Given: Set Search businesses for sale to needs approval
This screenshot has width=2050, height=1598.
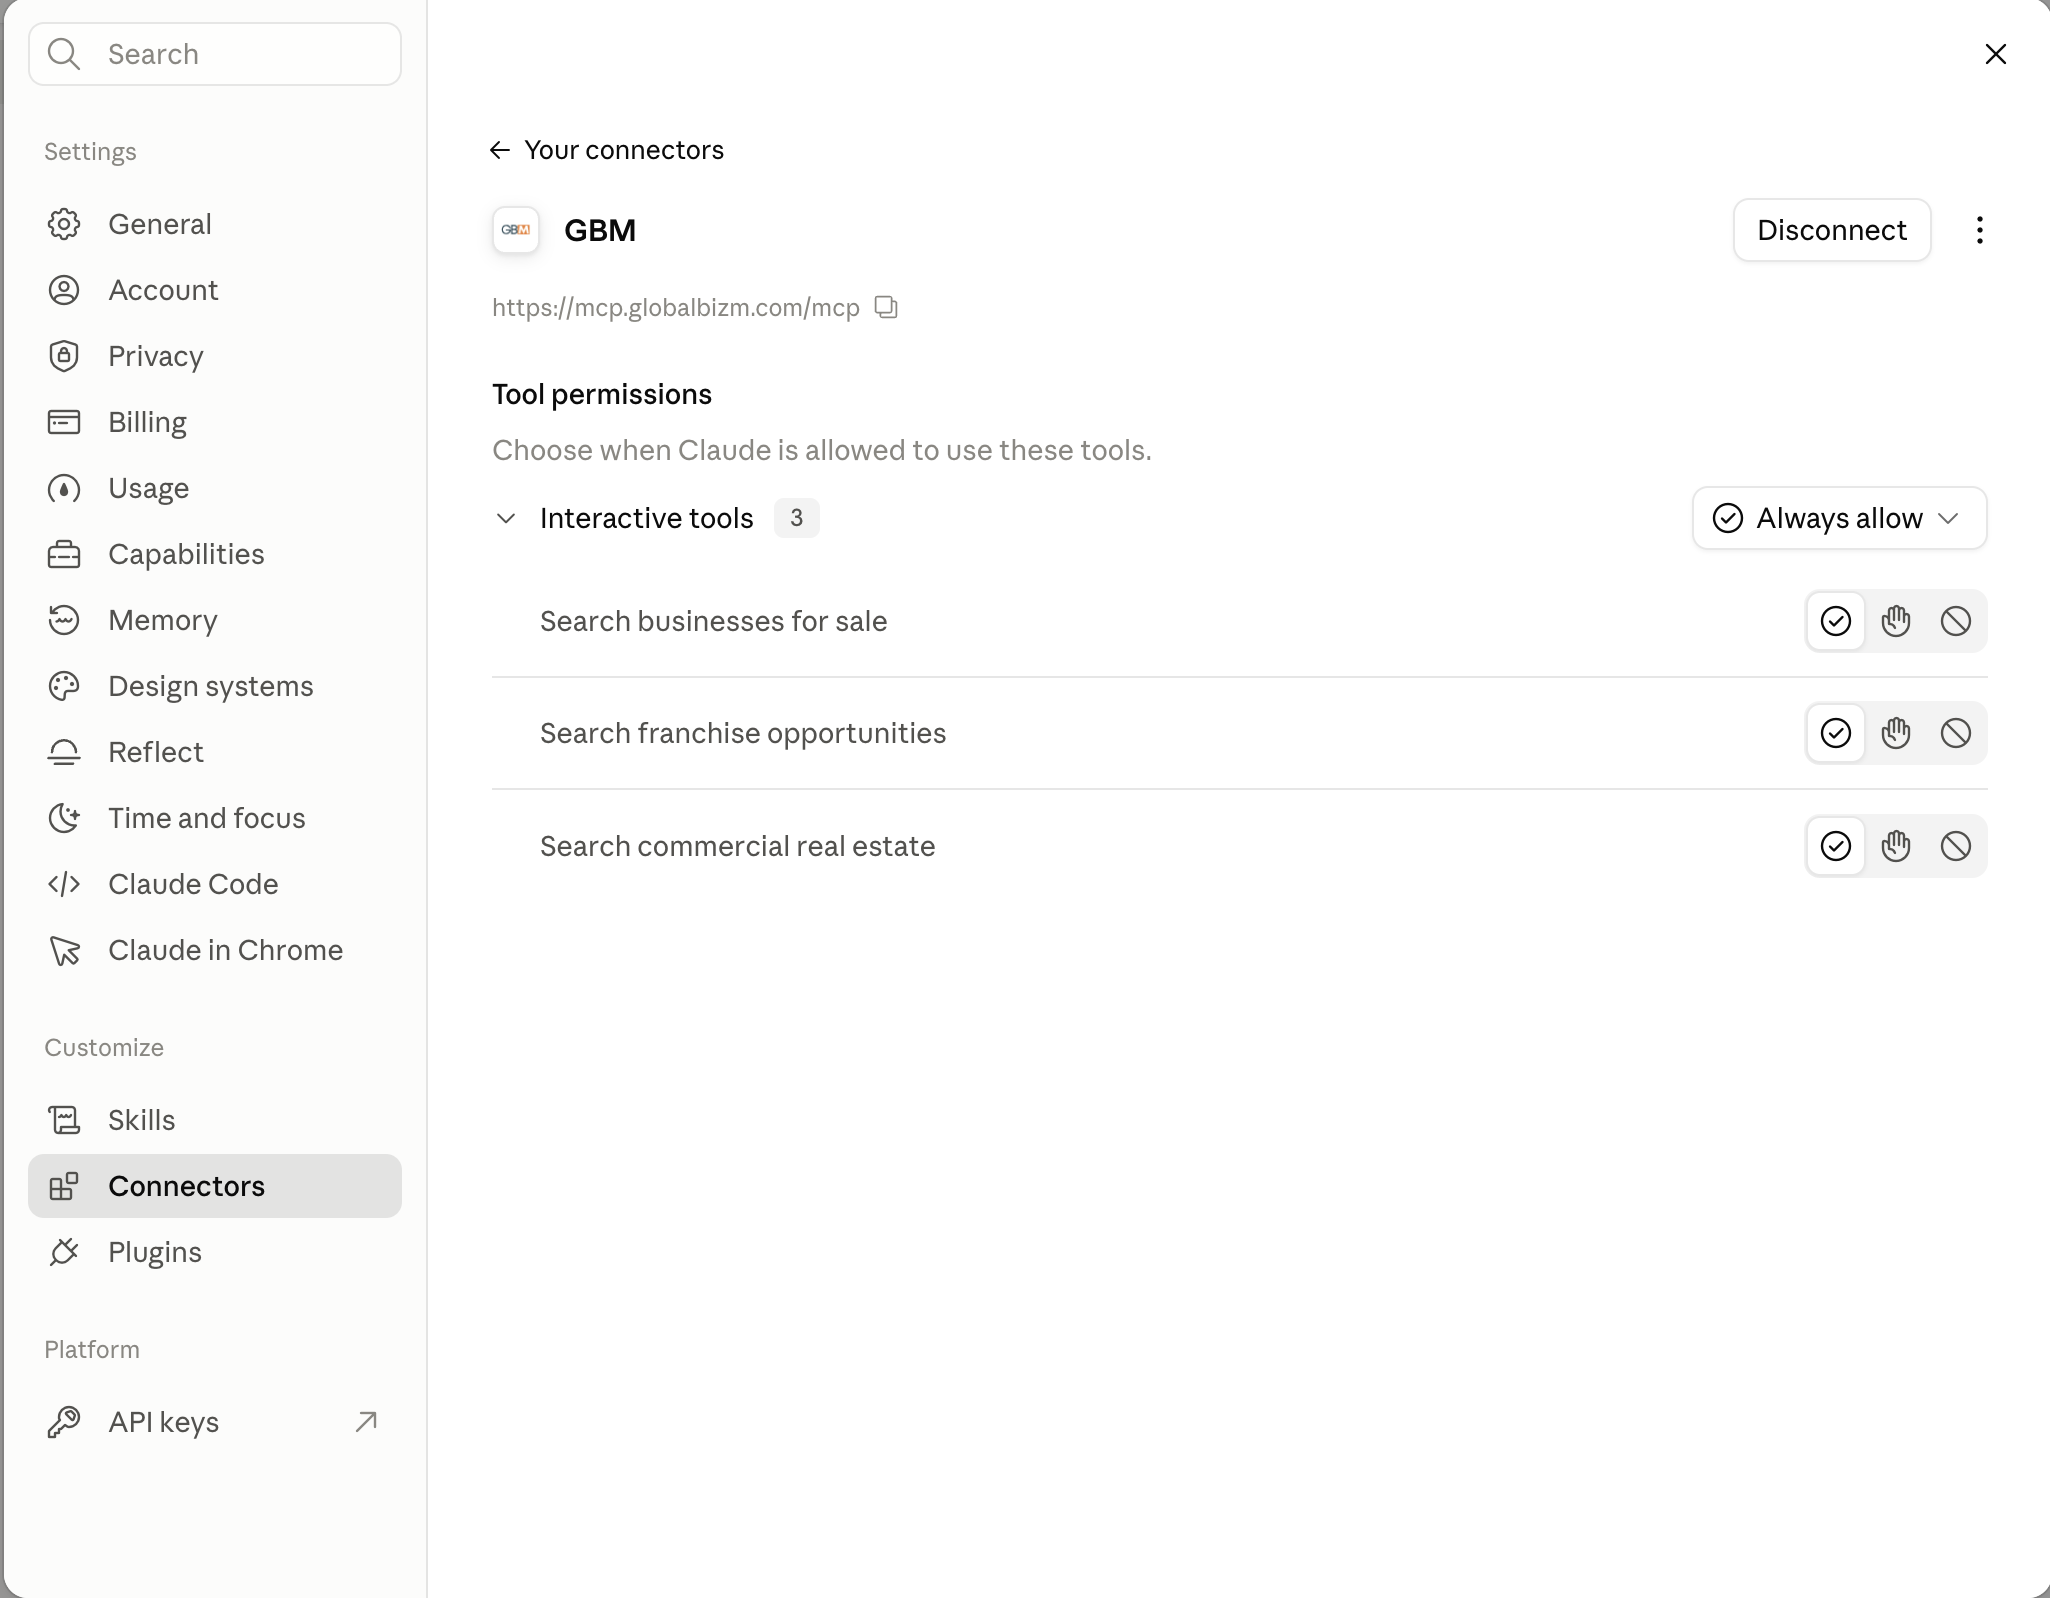Looking at the screenshot, I should [1896, 621].
